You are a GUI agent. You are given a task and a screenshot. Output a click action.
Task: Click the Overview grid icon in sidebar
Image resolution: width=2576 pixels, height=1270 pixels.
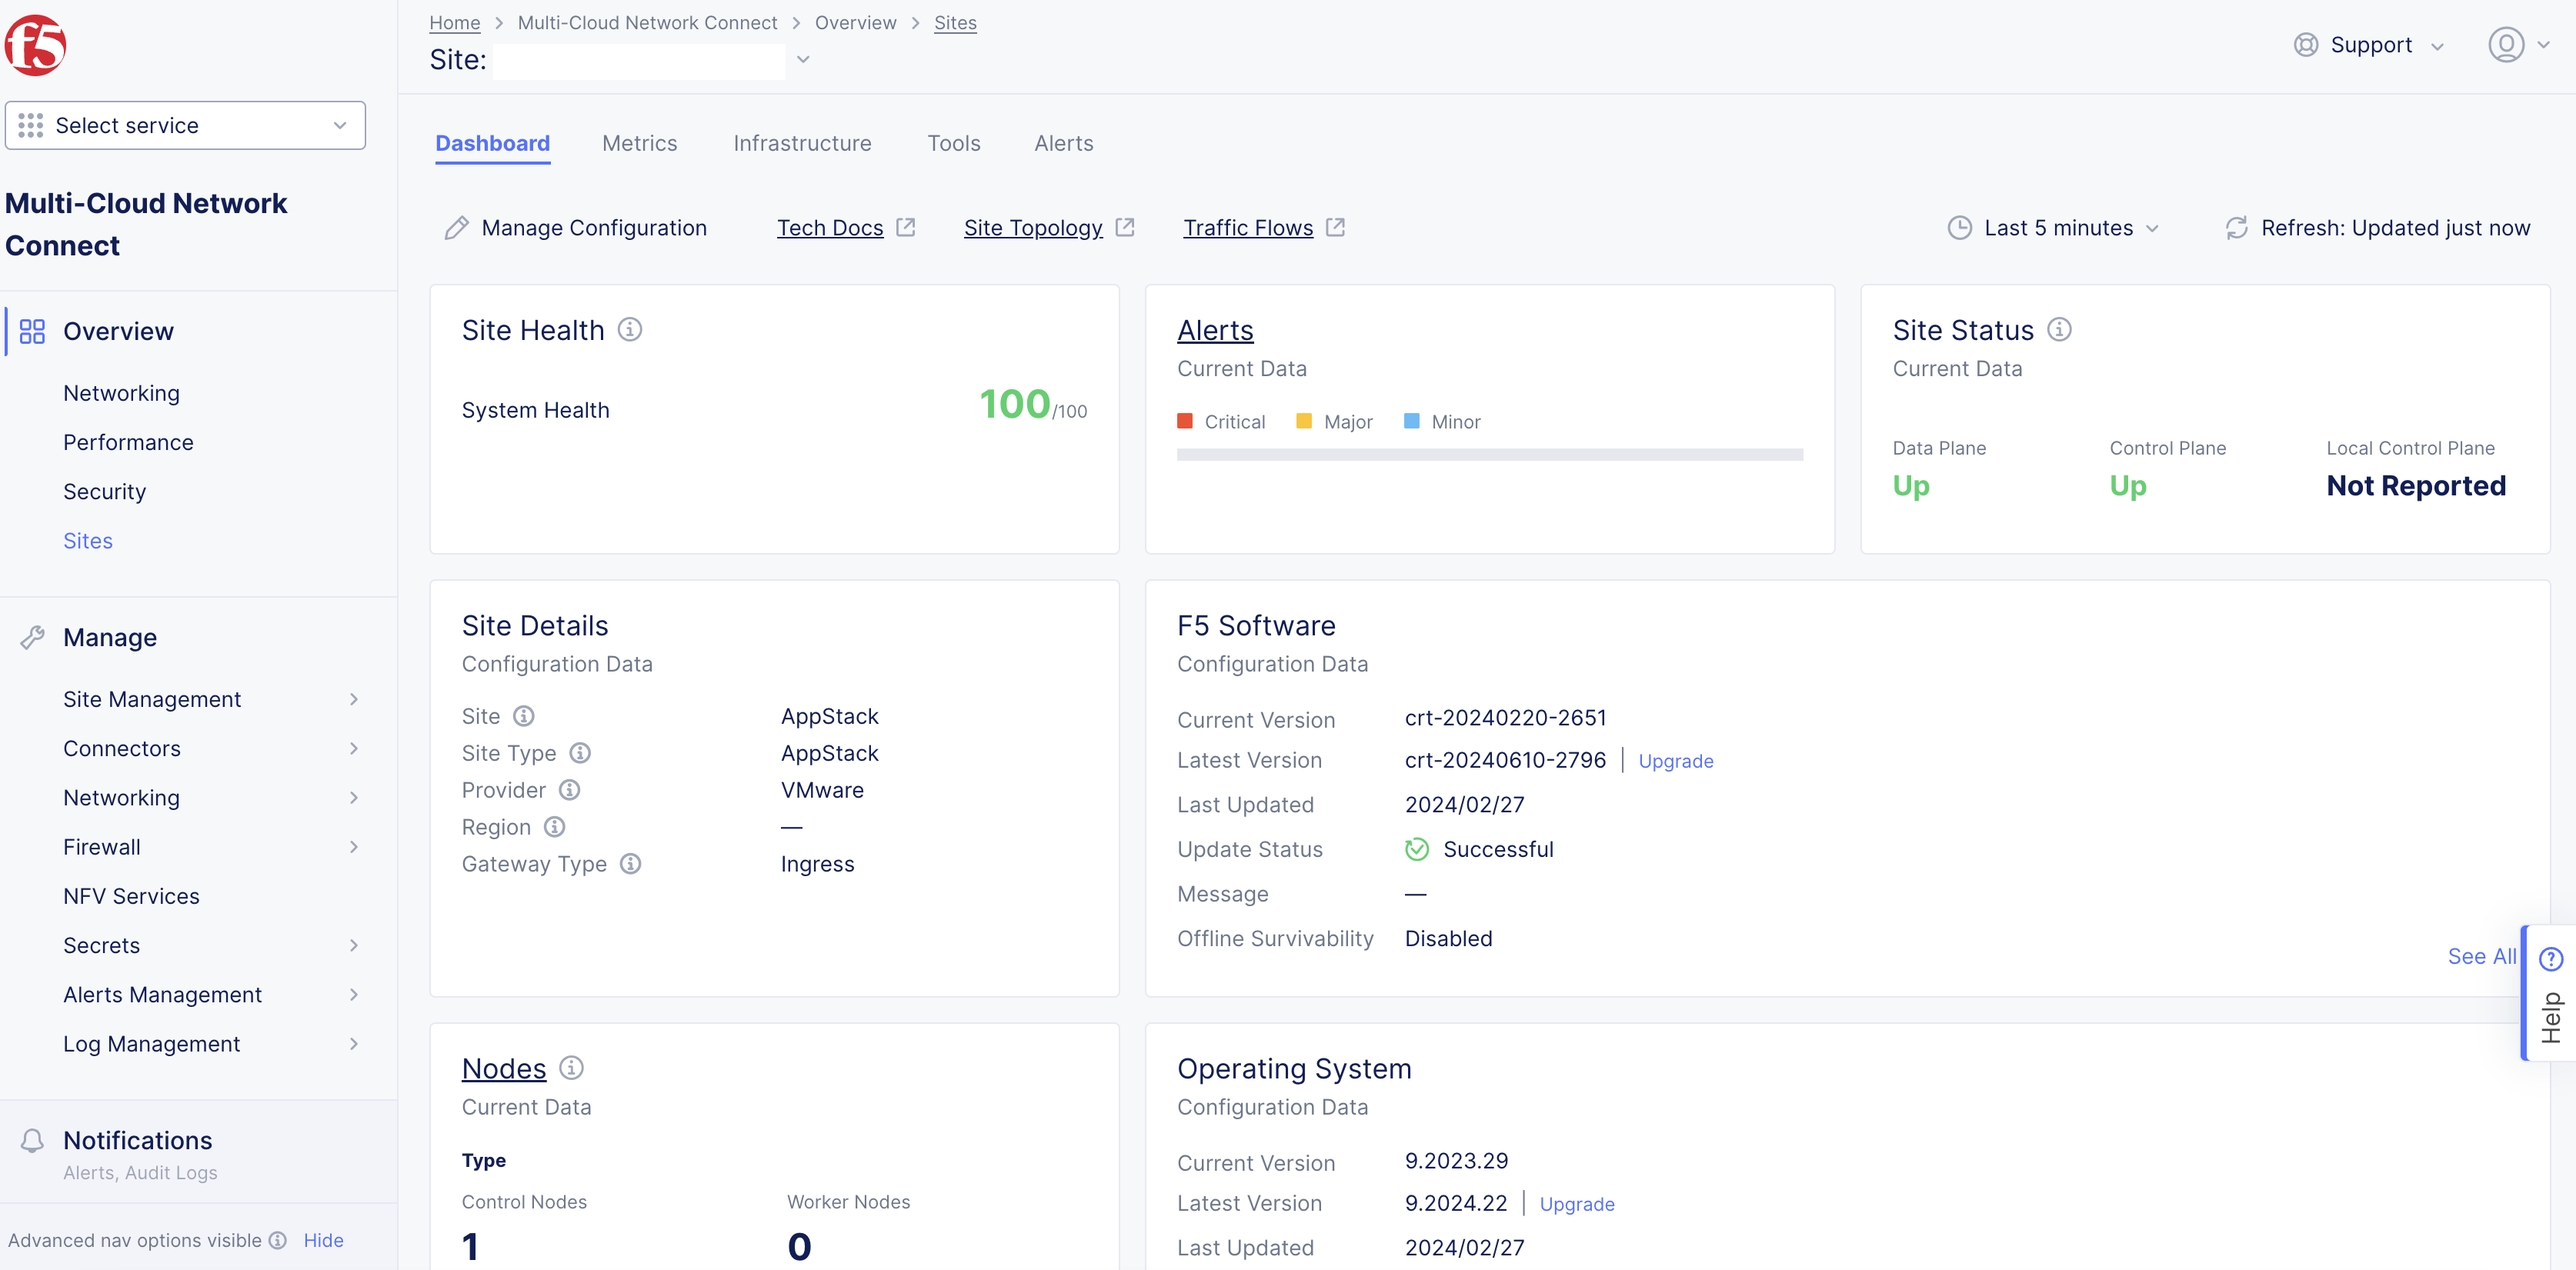(x=32, y=331)
